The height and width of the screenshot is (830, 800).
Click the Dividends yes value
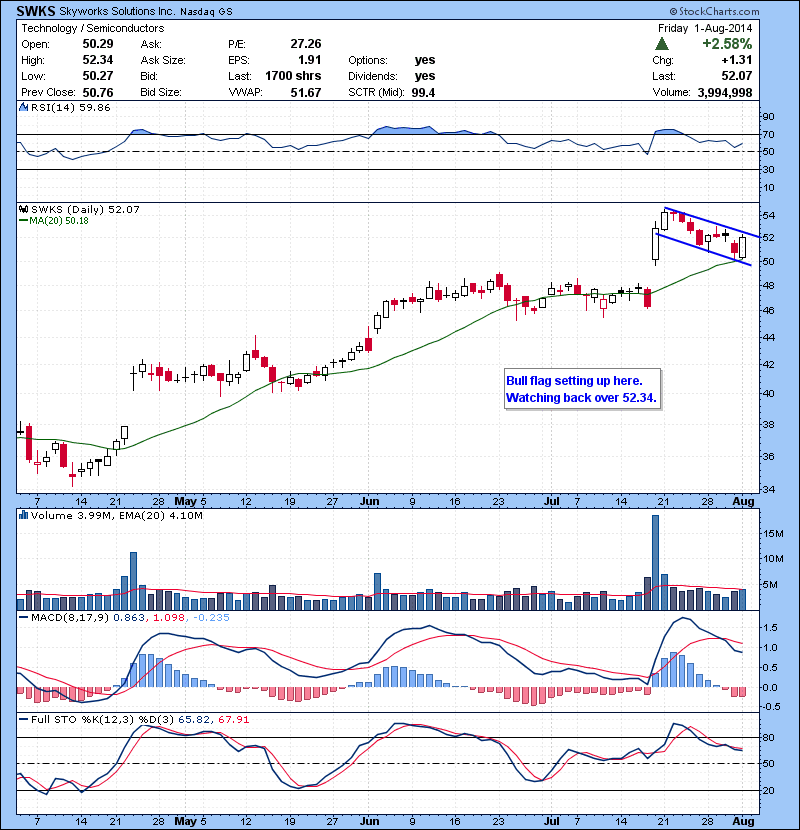[425, 76]
